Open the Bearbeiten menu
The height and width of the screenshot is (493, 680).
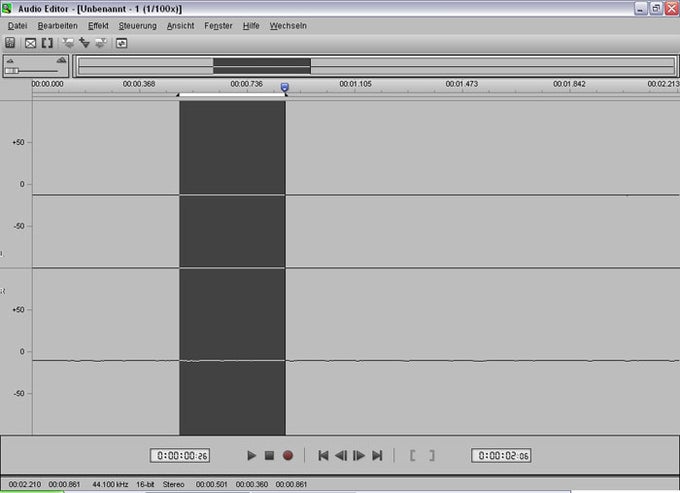tap(58, 26)
